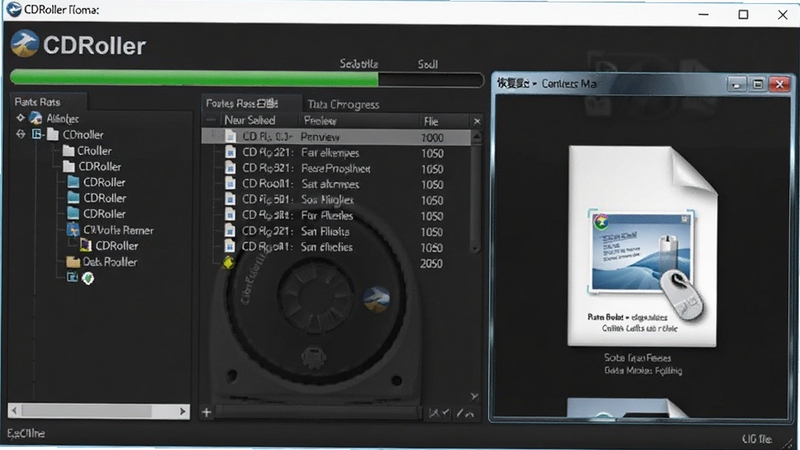Image resolution: width=800 pixels, height=450 pixels.
Task: Click the file icon of San Filiolta row
Action: pos(231,231)
